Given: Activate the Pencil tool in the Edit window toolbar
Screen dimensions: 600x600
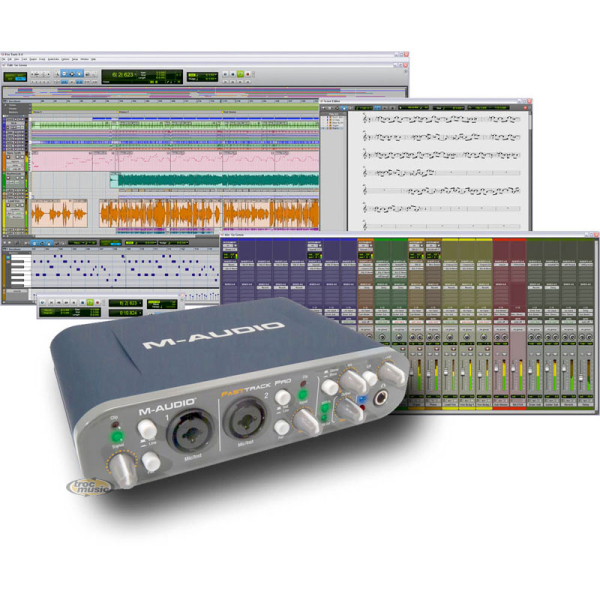Looking at the screenshot, I should [94, 74].
